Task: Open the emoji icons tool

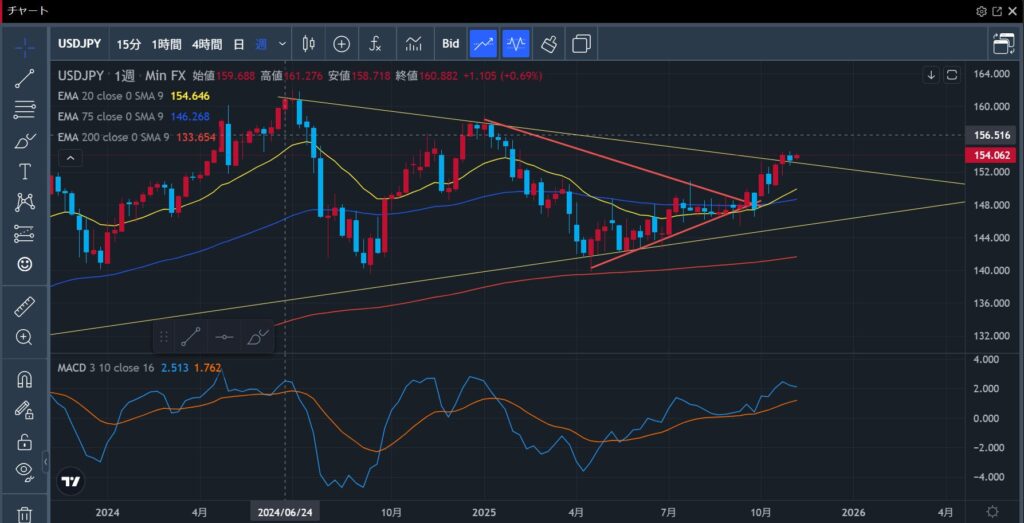Action: (x=25, y=264)
